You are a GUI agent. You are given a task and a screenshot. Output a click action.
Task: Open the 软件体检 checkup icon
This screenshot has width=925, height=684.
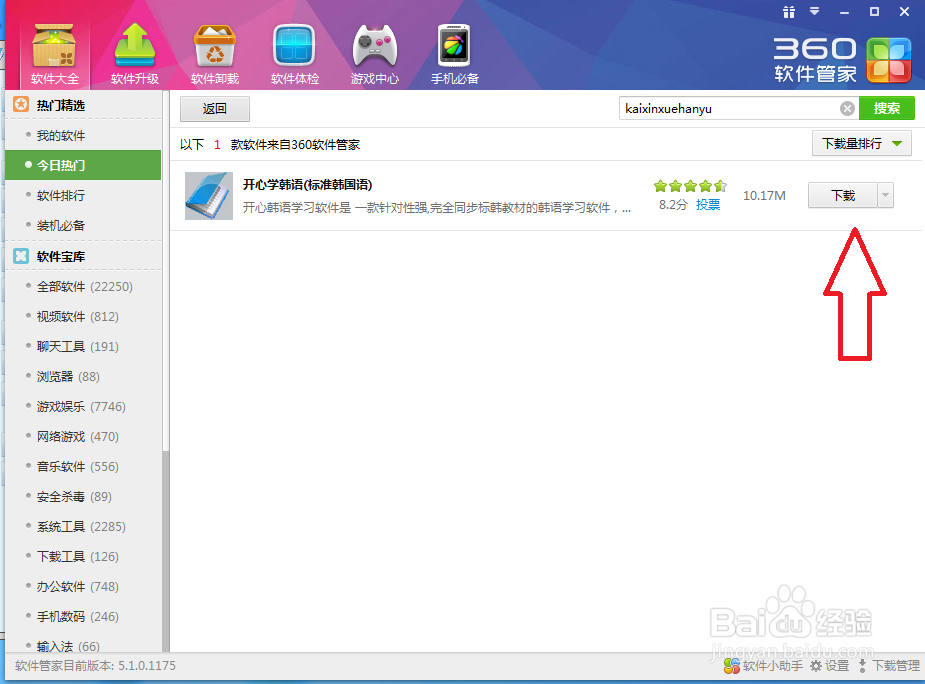pyautogui.click(x=294, y=54)
